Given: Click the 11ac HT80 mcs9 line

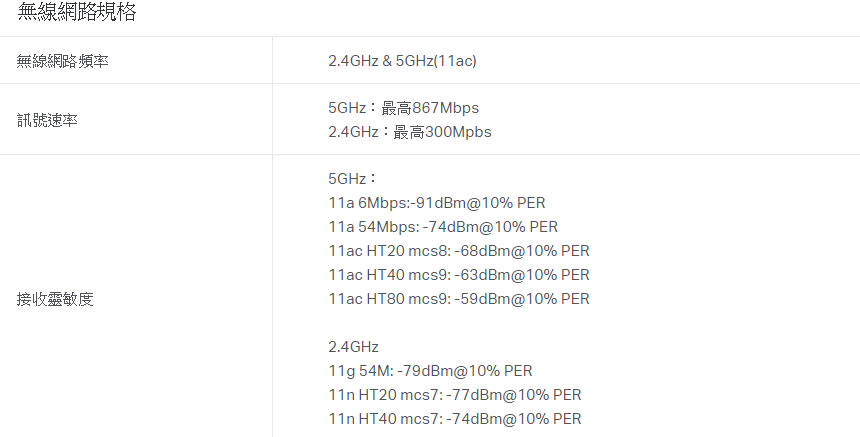Looking at the screenshot, I should 459,299.
